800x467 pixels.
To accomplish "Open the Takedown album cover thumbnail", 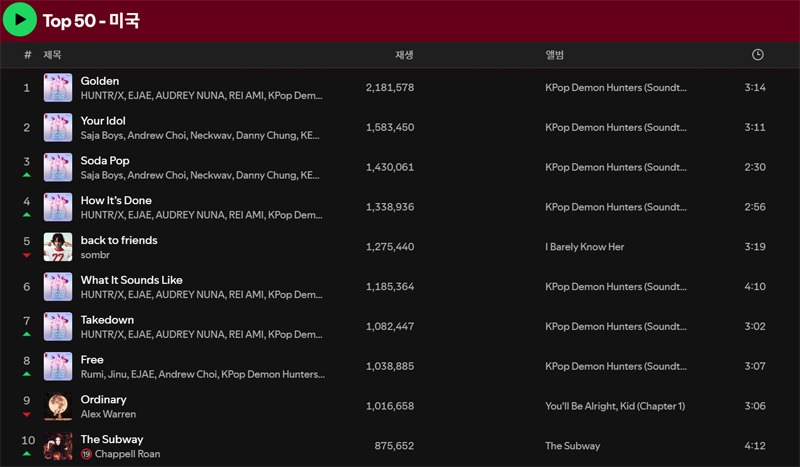I will tap(58, 326).
